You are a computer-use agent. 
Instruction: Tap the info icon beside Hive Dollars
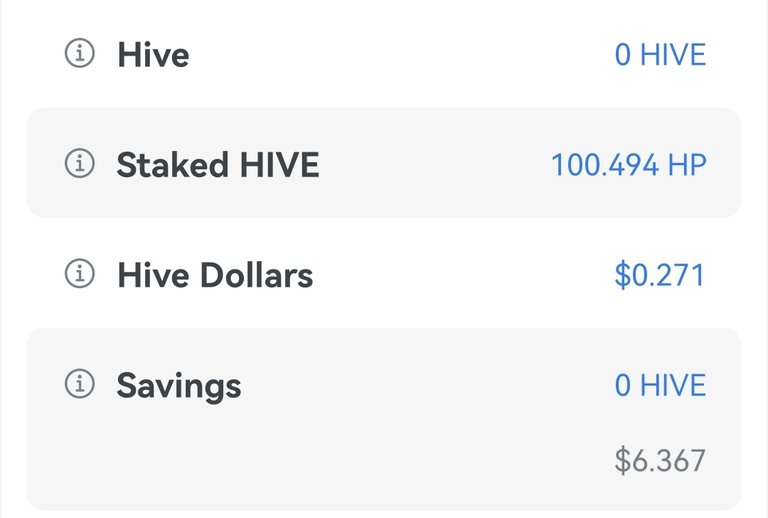click(x=79, y=273)
